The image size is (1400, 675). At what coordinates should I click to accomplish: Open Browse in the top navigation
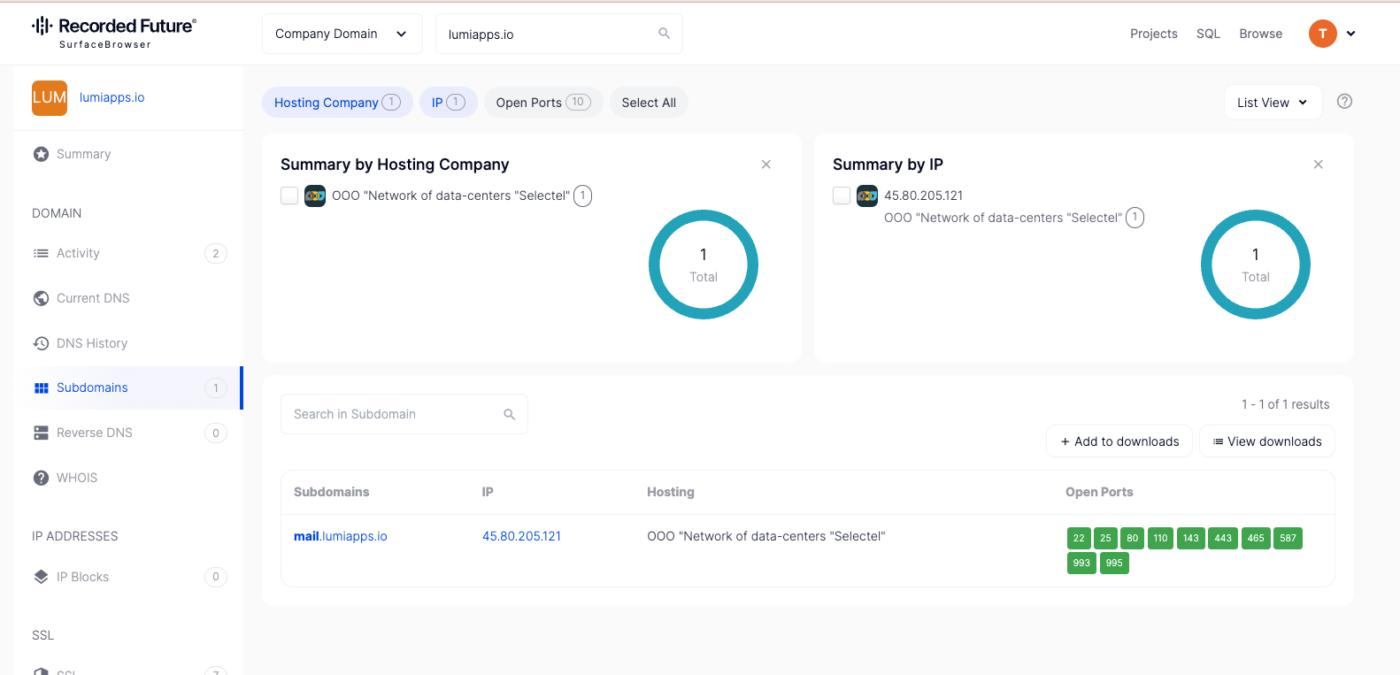click(1261, 34)
